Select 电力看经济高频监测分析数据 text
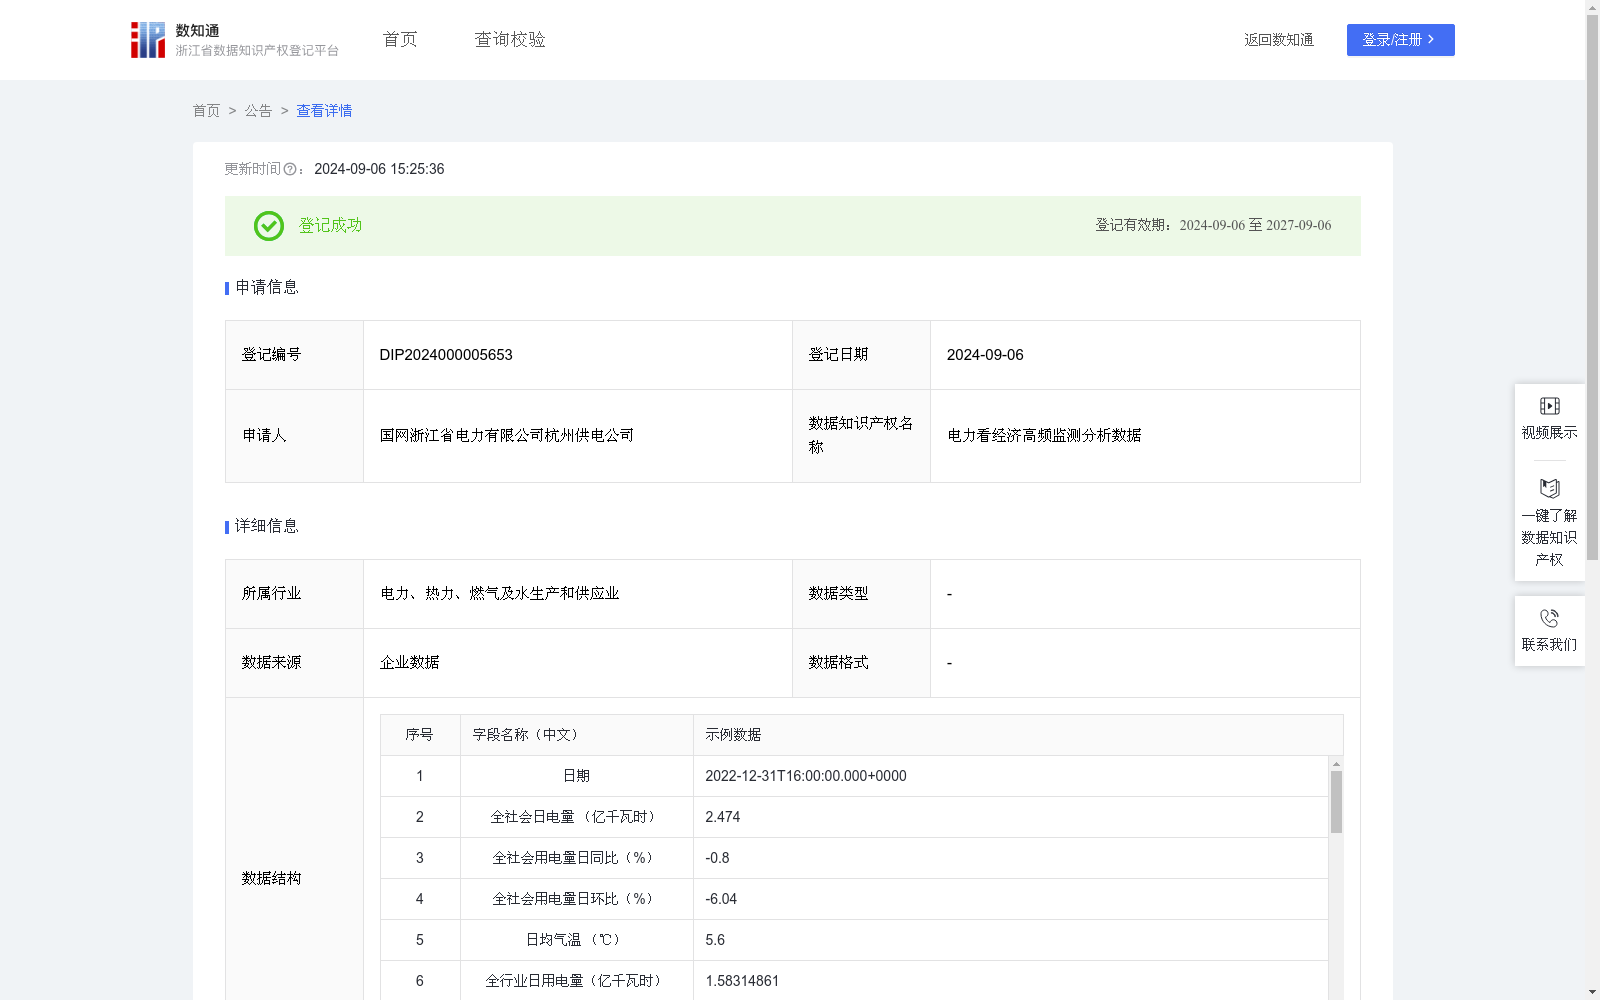1600x1000 pixels. point(1044,436)
